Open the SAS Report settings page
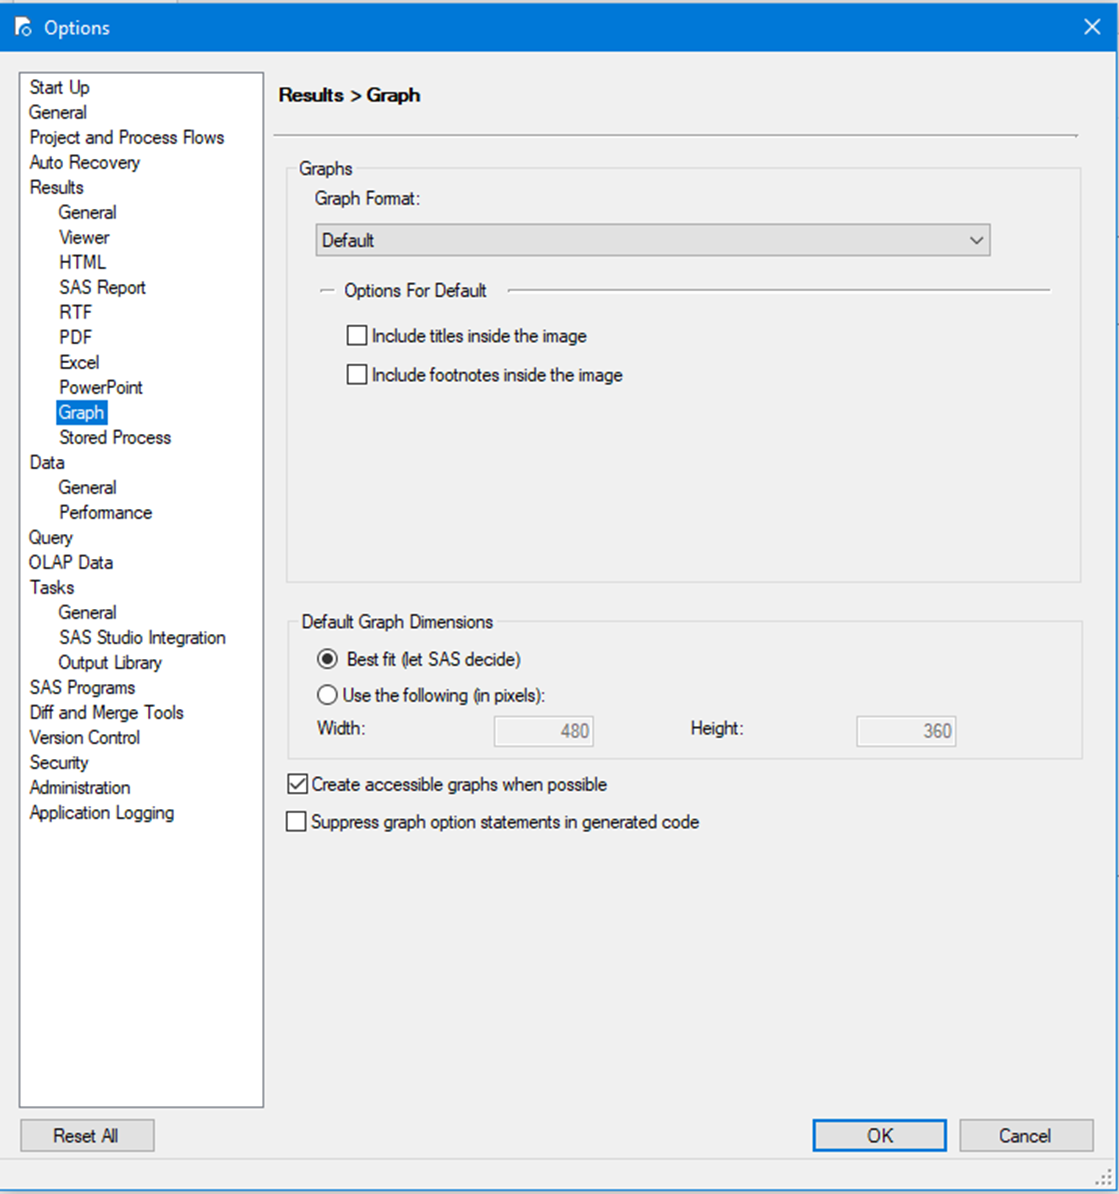Screen dimensions: 1119x1194 (103, 287)
